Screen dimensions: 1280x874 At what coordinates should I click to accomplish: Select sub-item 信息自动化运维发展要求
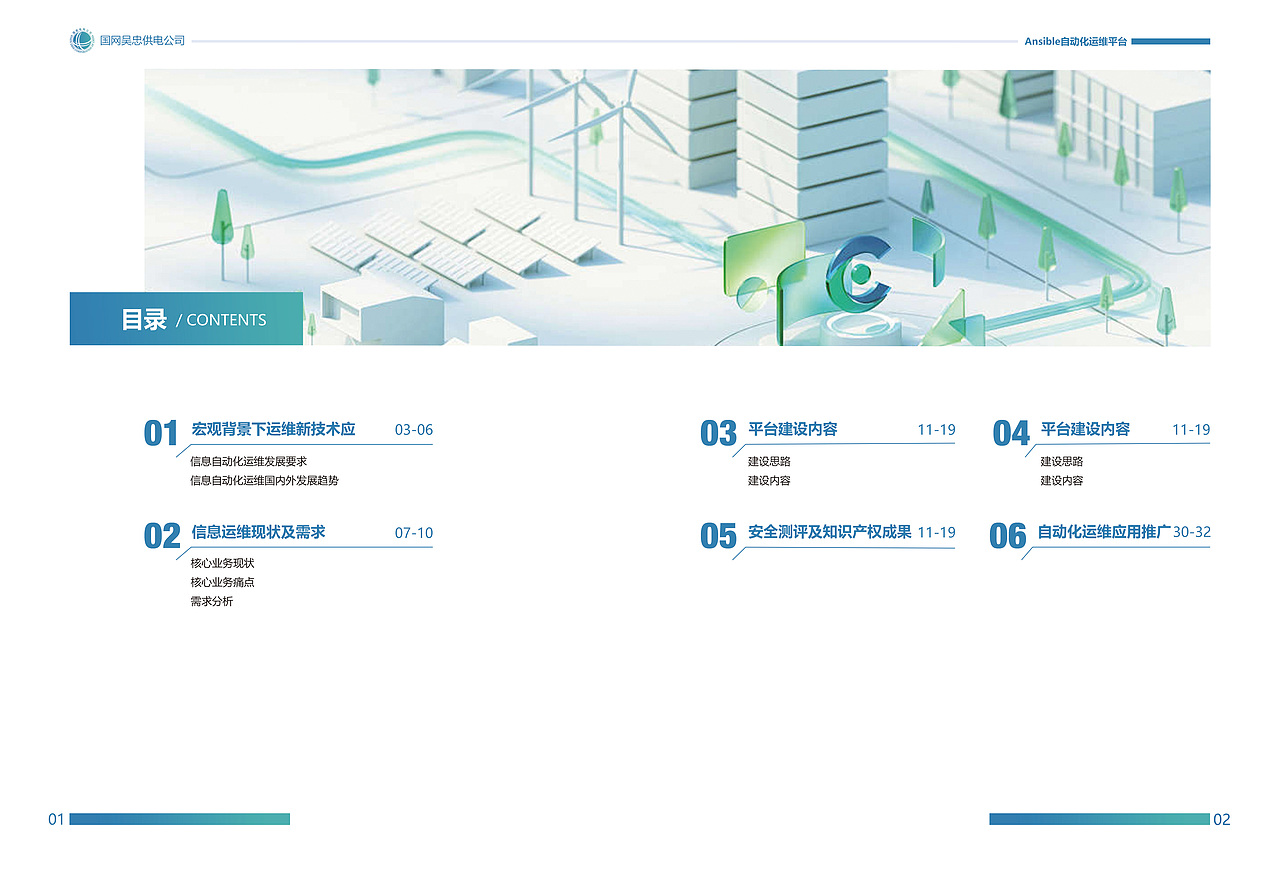click(248, 461)
